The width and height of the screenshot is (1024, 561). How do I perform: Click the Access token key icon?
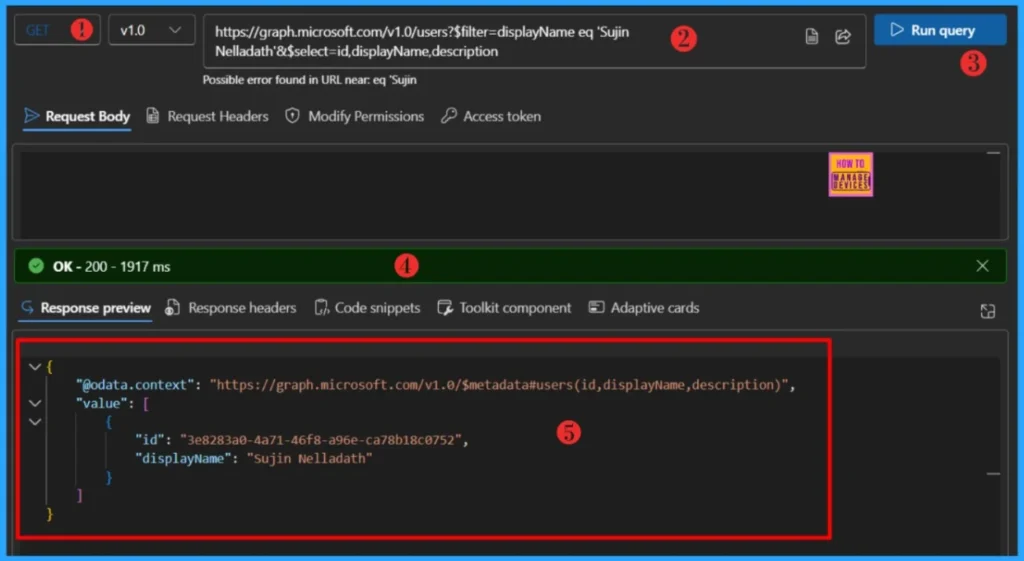point(448,116)
